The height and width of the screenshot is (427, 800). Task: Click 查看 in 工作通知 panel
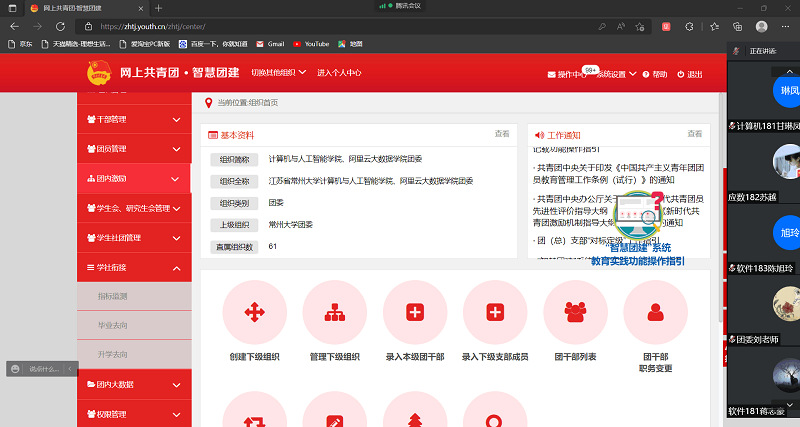coord(695,134)
